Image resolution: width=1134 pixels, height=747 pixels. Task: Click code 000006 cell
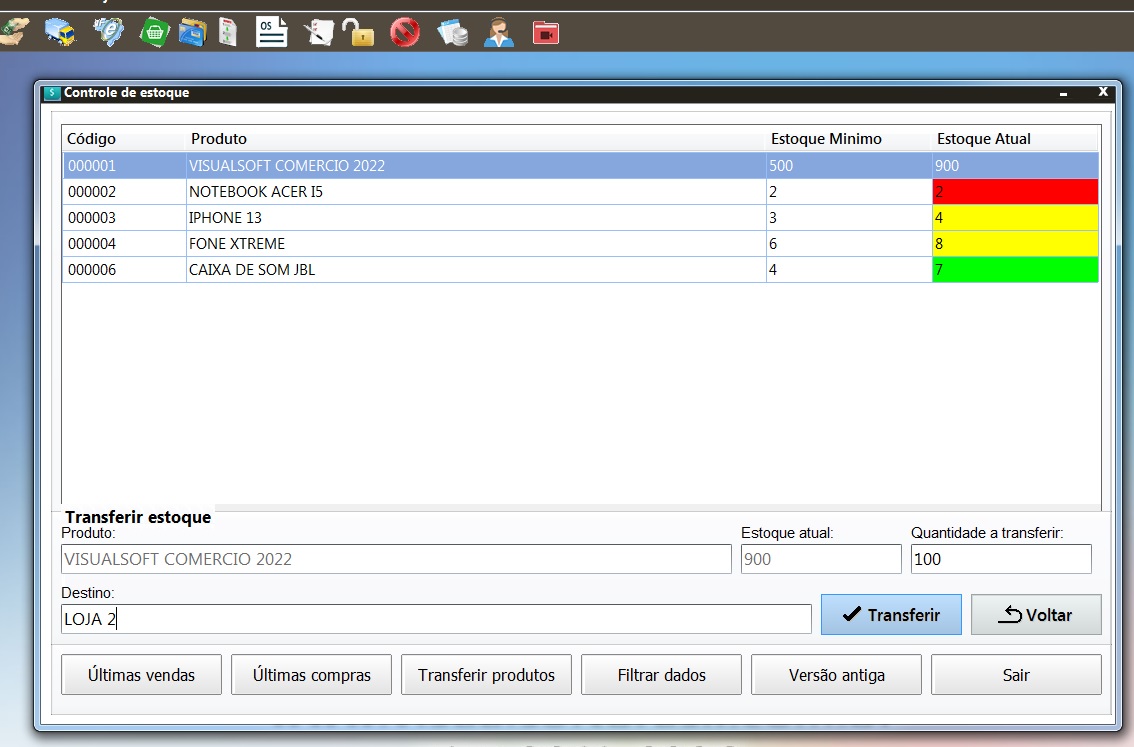click(124, 270)
